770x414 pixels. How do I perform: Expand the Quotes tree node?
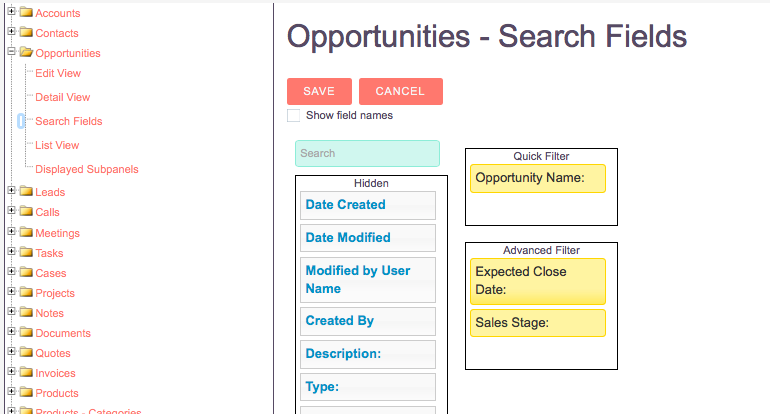click(11, 352)
